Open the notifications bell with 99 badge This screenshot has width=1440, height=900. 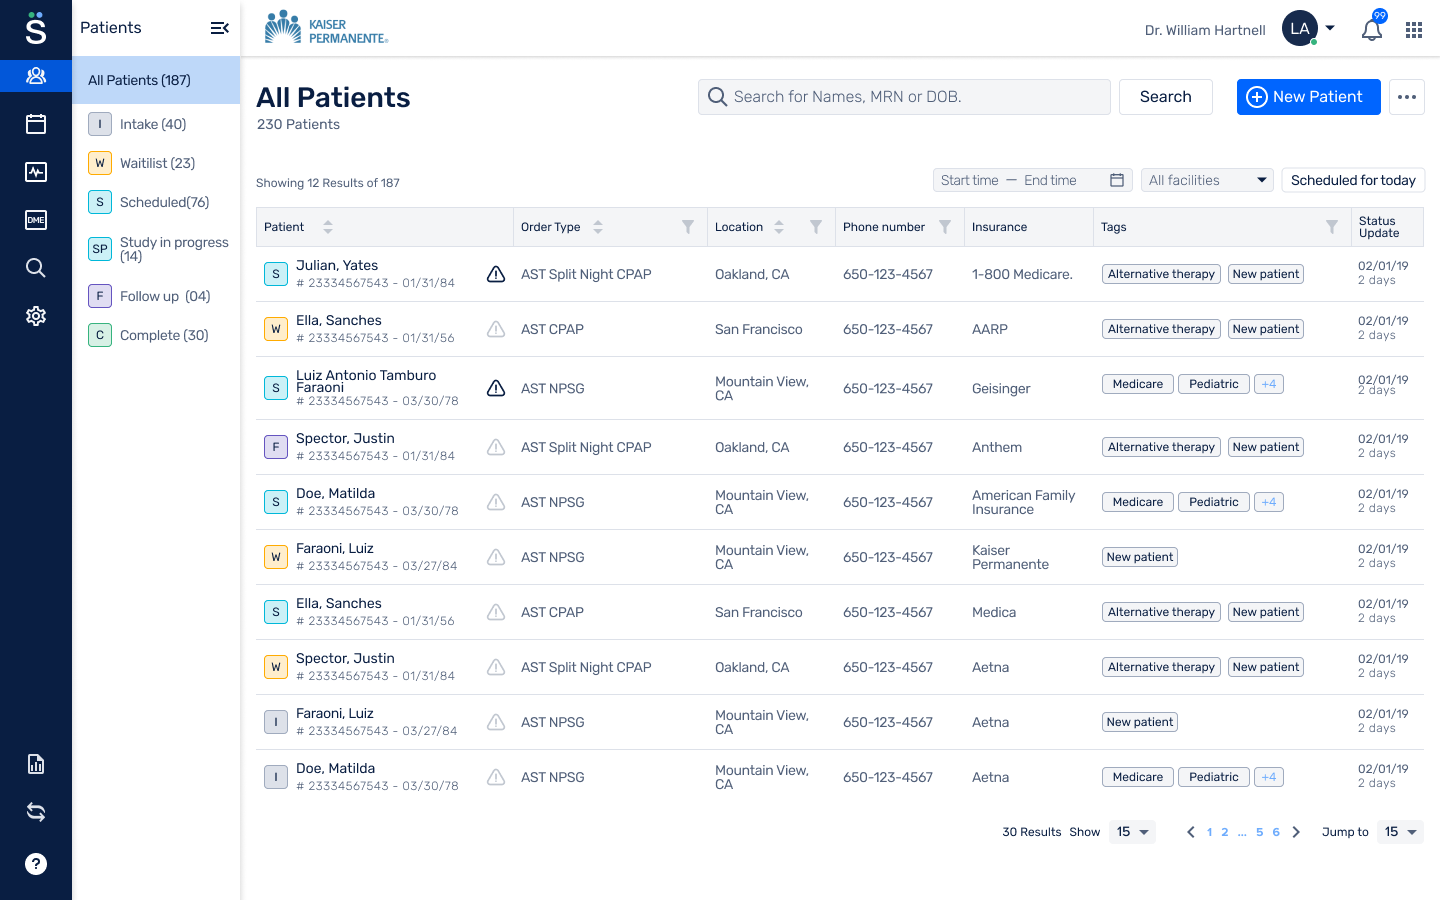pyautogui.click(x=1371, y=29)
